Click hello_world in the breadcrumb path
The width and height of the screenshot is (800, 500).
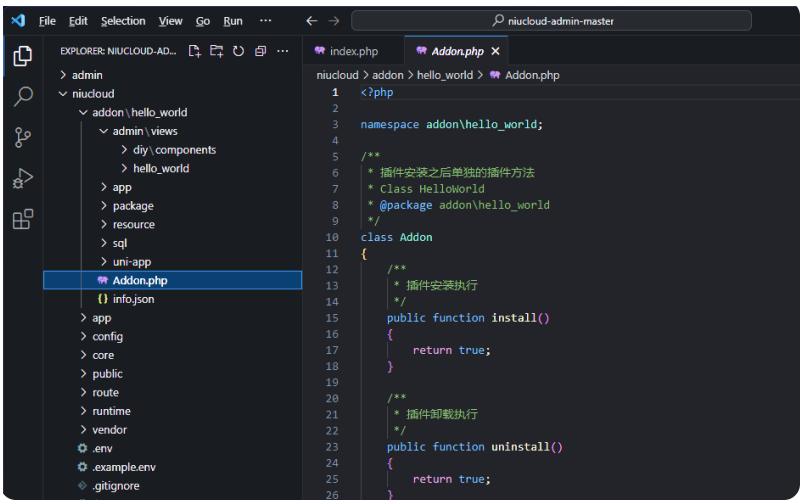tap(445, 75)
